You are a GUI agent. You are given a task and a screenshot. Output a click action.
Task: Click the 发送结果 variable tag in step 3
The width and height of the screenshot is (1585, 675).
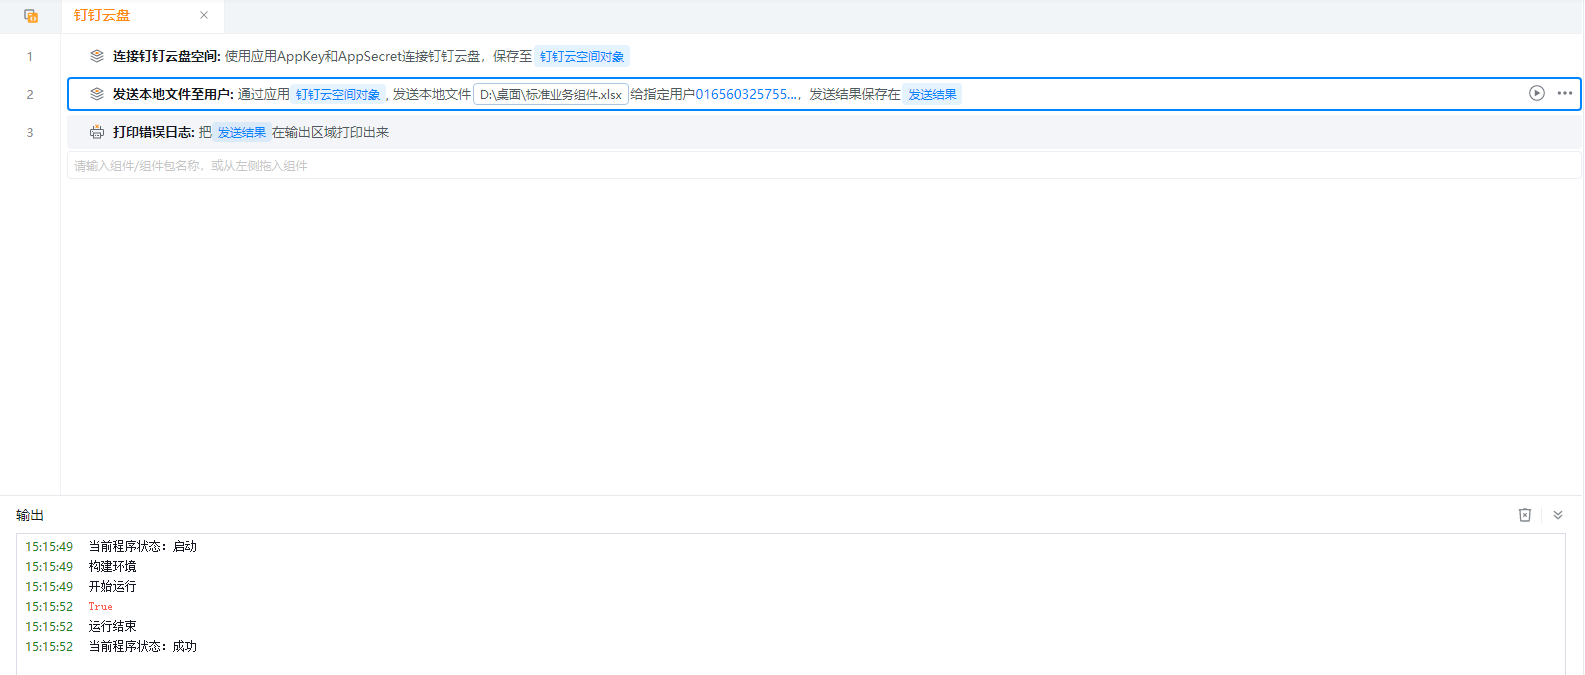(x=242, y=133)
